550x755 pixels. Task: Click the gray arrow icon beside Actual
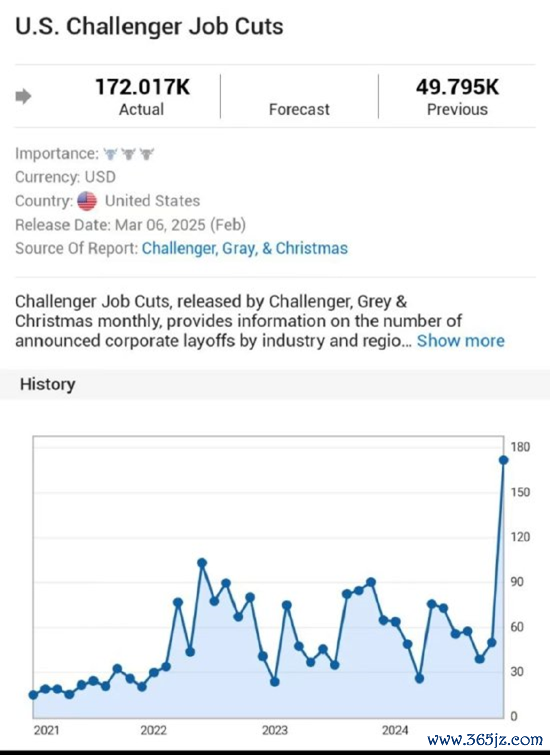click(x=23, y=96)
